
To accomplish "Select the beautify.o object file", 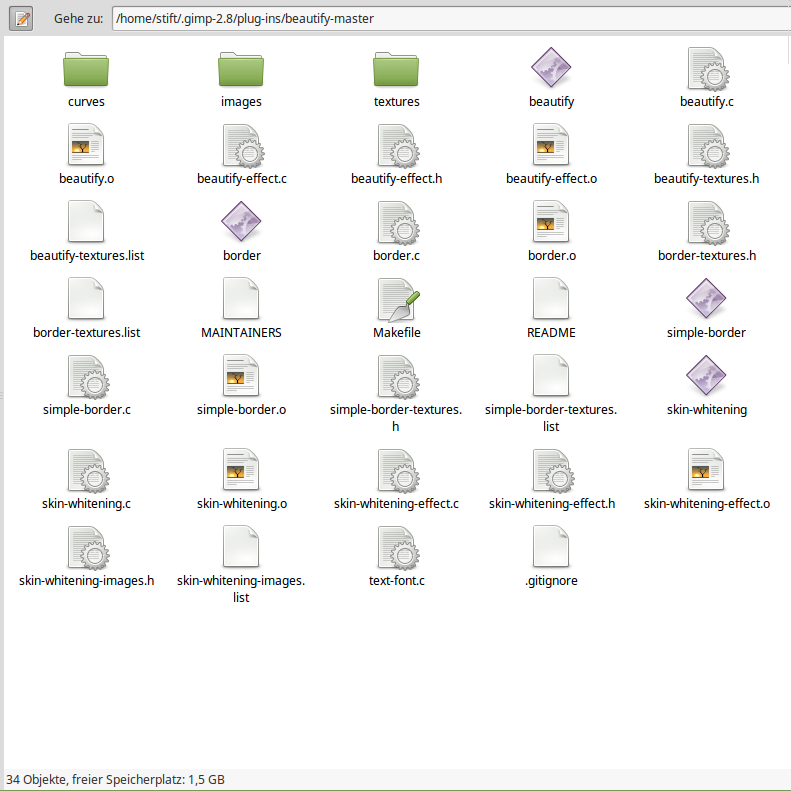I will (x=86, y=146).
